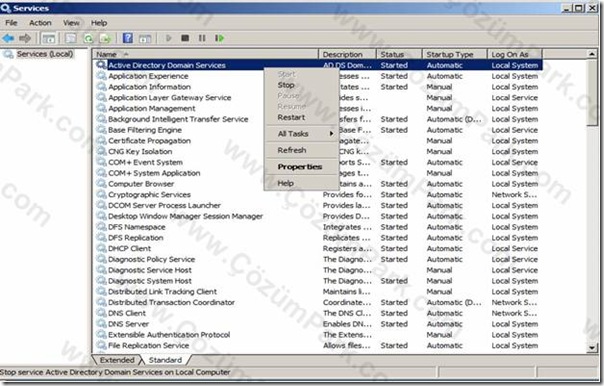Click gear icon of DHCP Client service
The height and width of the screenshot is (386, 604).
[101, 248]
